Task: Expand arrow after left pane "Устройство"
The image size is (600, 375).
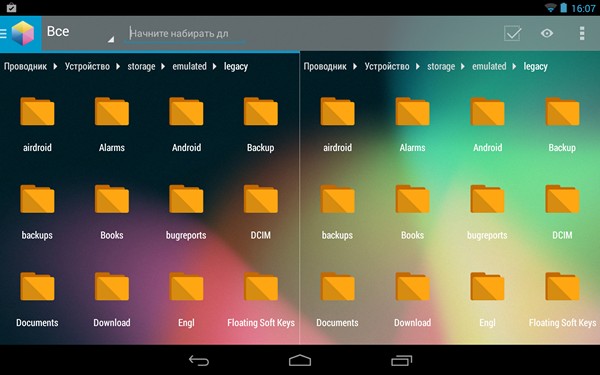Action: tap(118, 67)
